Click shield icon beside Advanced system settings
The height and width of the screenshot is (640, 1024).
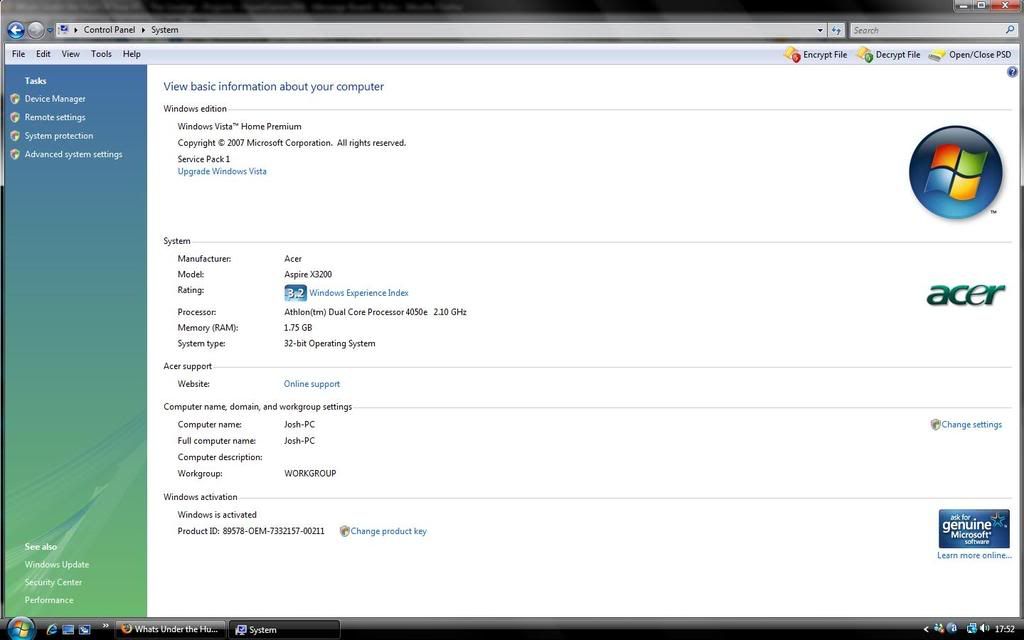pos(15,155)
